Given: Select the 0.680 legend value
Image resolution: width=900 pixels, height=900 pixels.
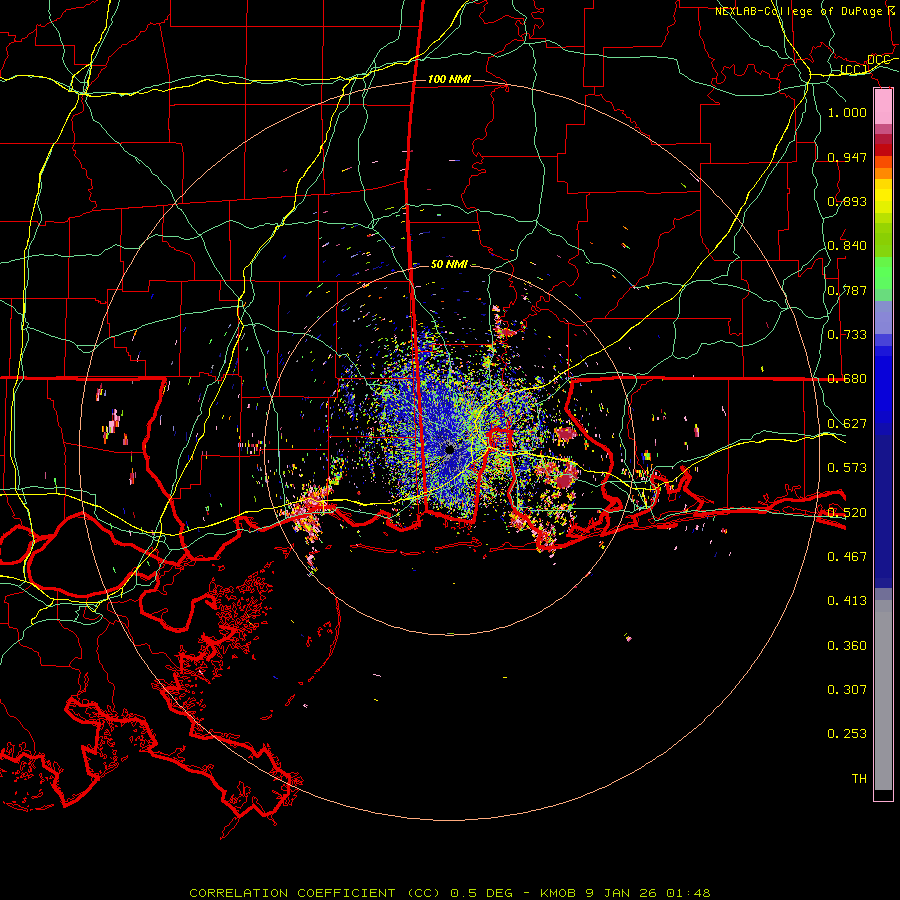Looking at the screenshot, I should [847, 379].
